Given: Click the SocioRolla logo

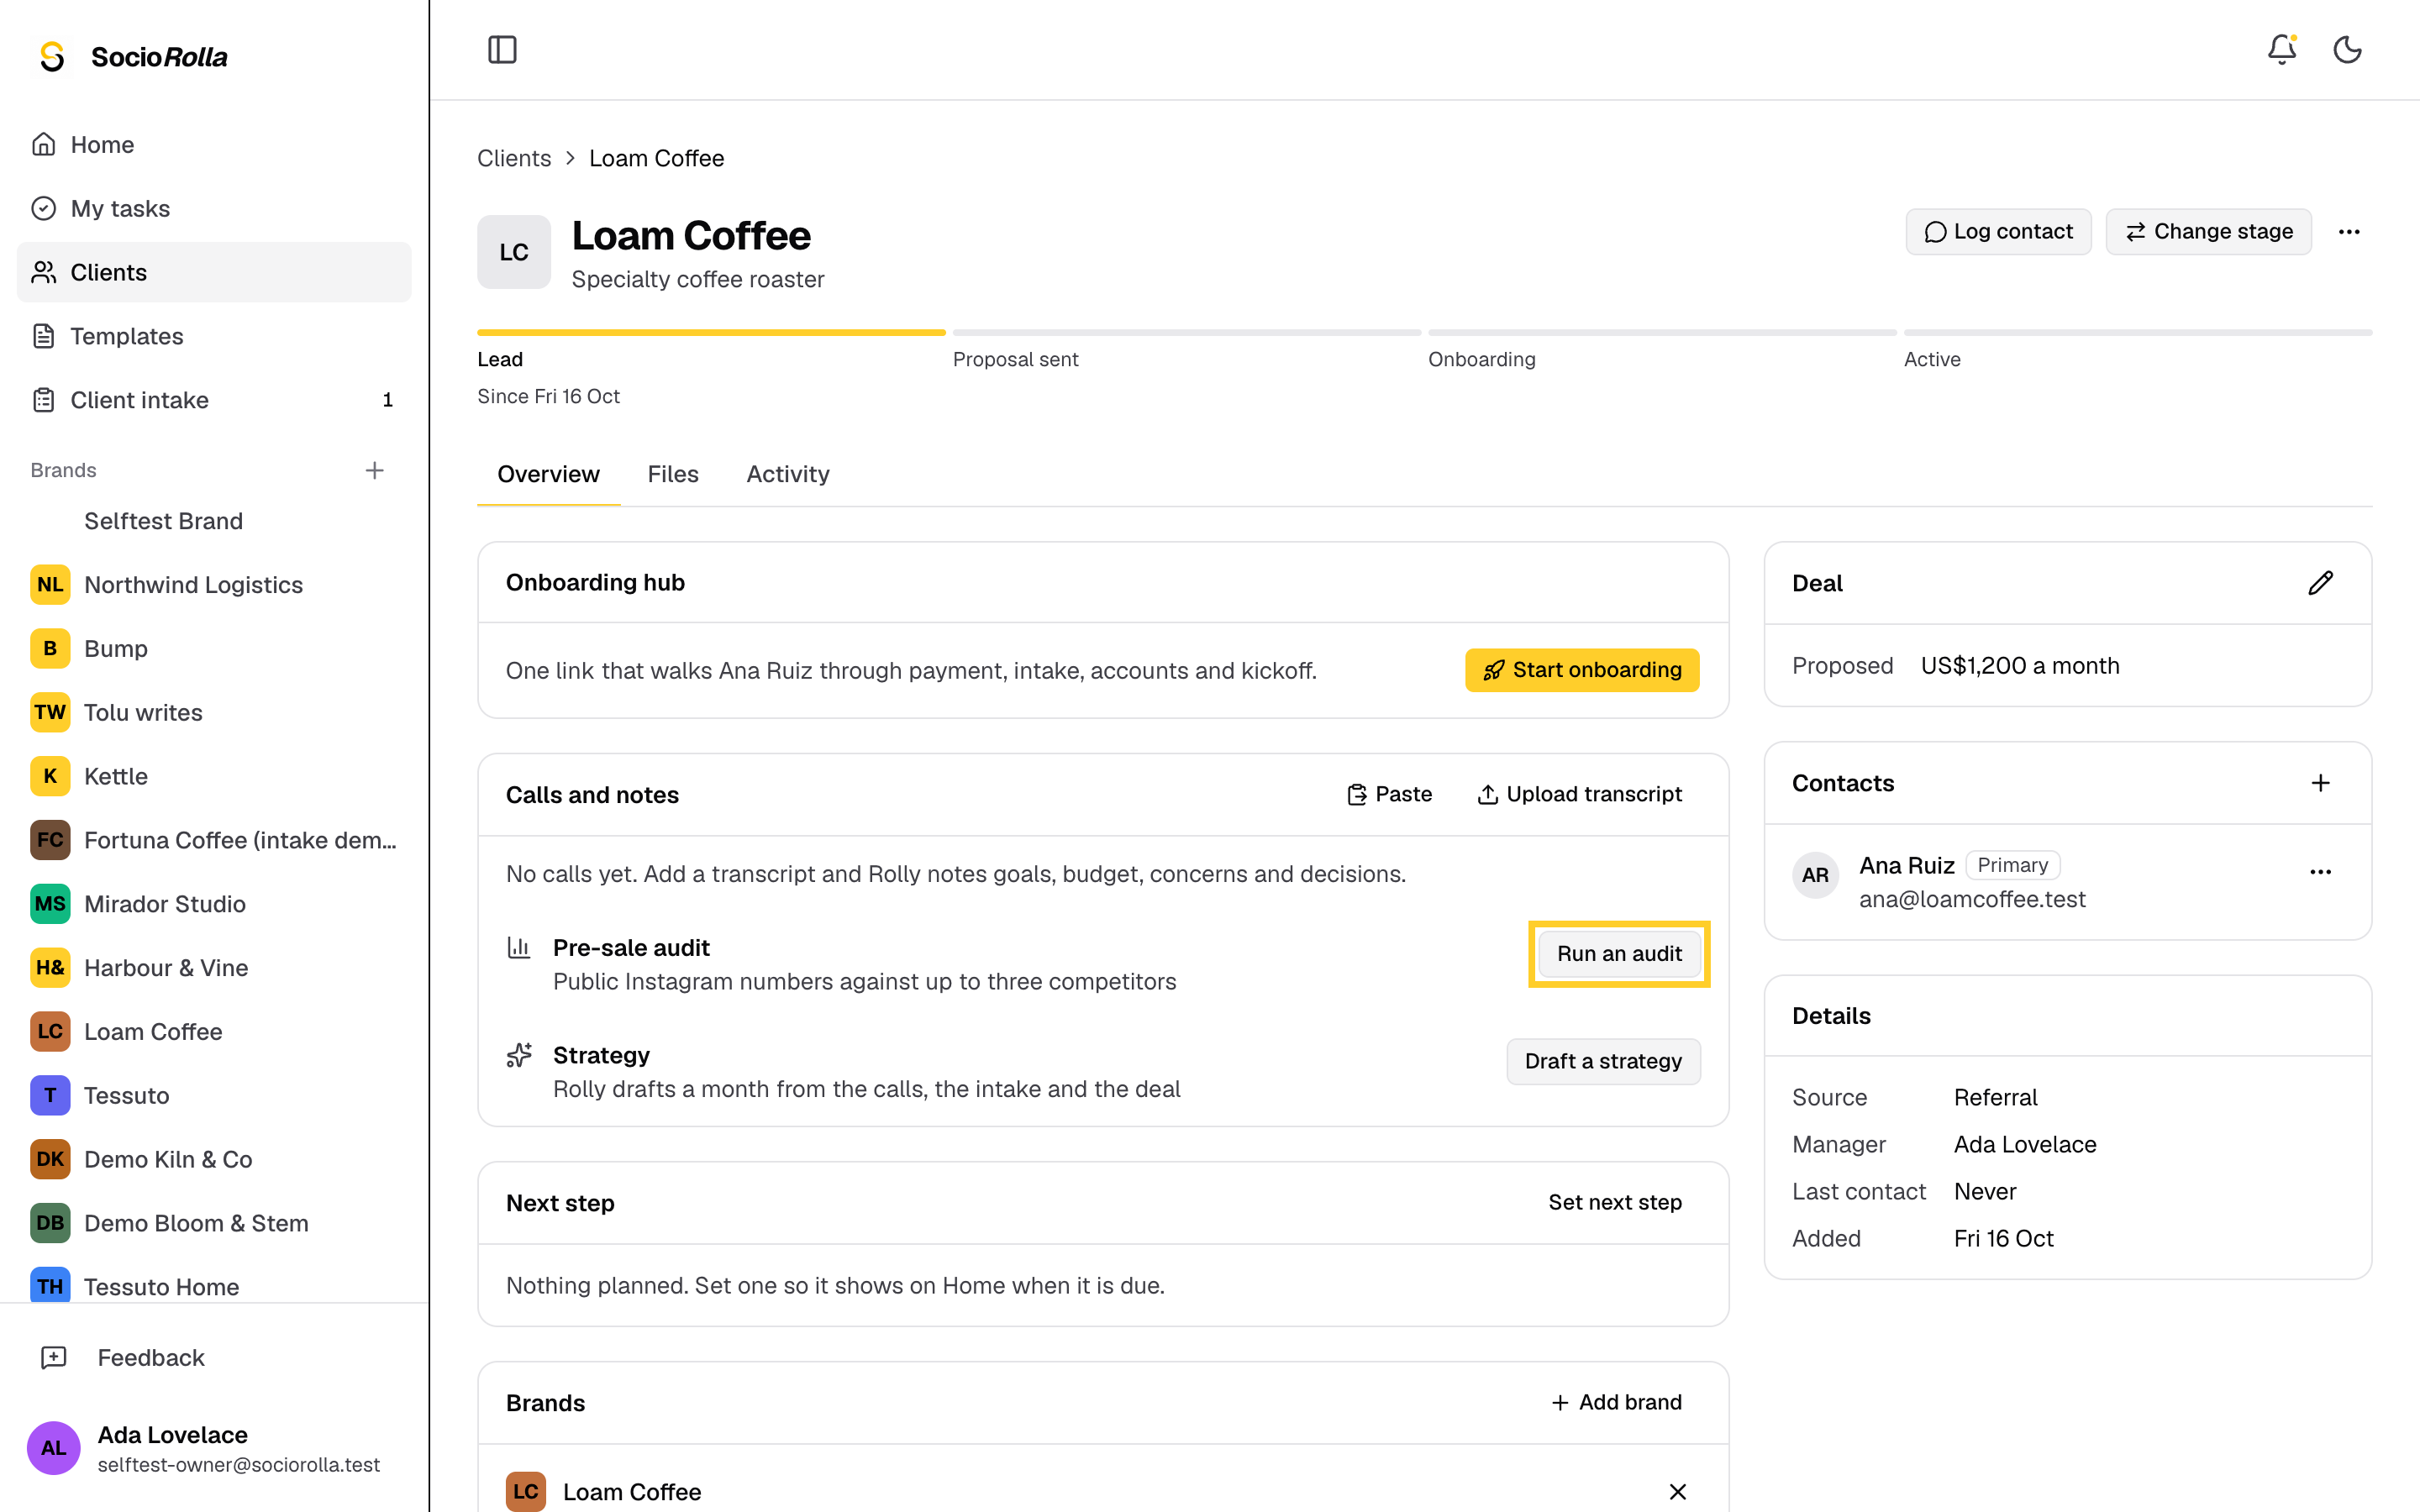Looking at the screenshot, I should click(130, 57).
